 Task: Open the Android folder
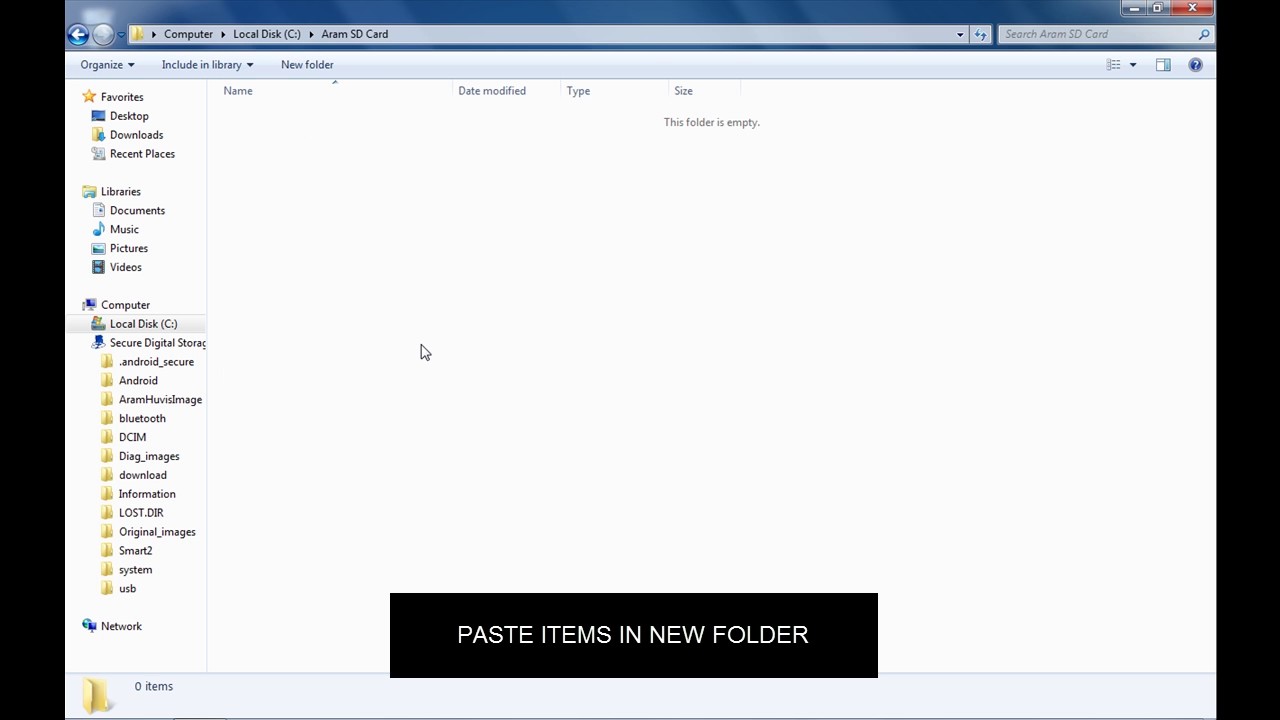pos(138,381)
